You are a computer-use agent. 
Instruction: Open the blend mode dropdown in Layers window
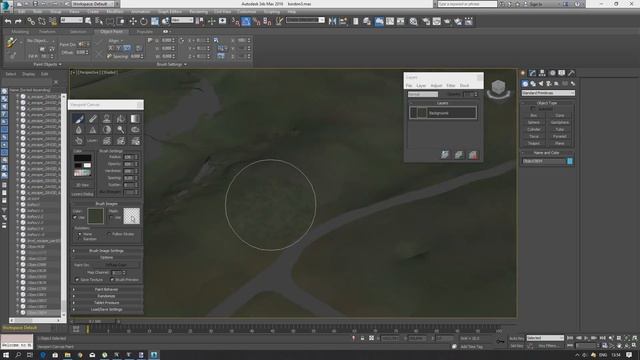pos(422,94)
